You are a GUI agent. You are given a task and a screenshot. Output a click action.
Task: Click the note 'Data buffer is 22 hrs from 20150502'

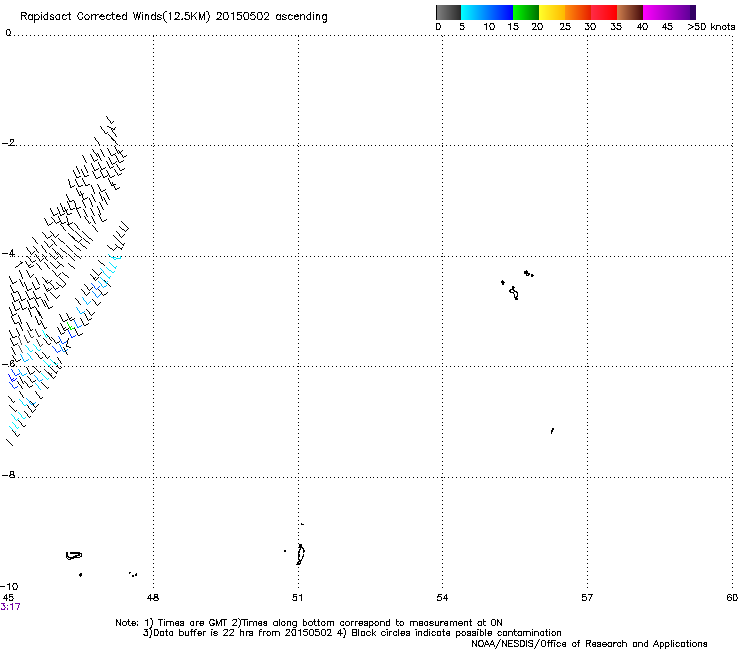(x=243, y=633)
